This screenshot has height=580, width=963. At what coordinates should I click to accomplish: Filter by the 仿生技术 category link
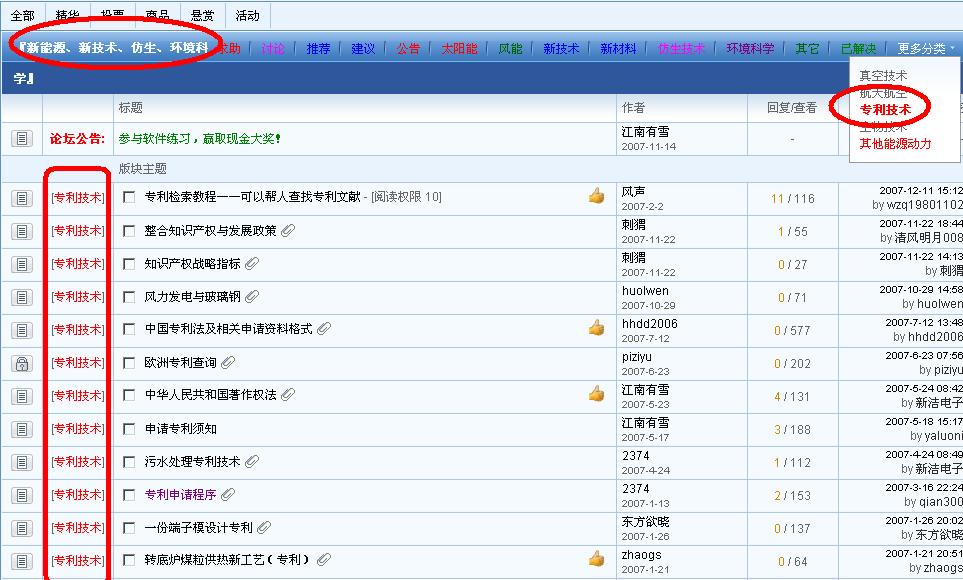[x=682, y=49]
